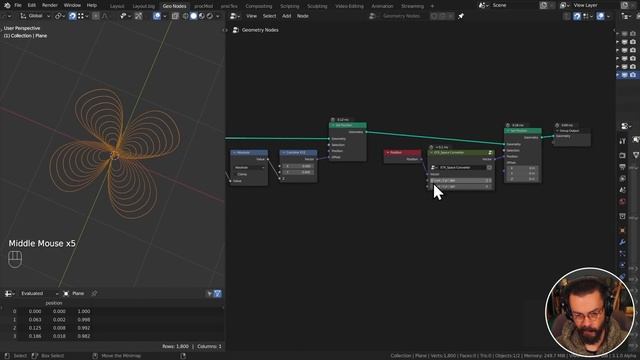The height and width of the screenshot is (360, 640).
Task: Toggle X-ray mode in viewport
Action: pos(175,16)
